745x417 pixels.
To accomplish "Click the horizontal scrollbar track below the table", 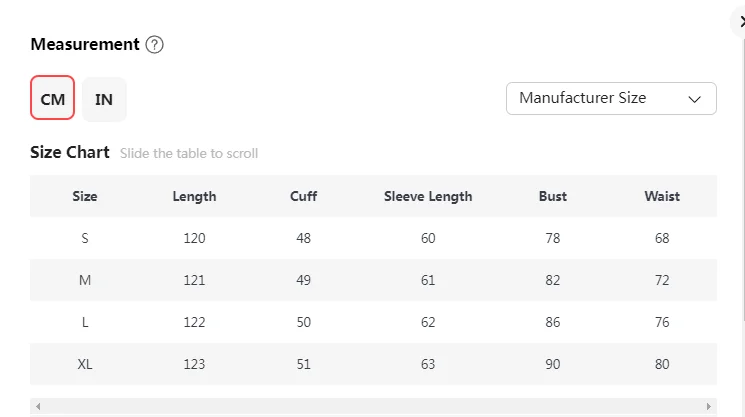I will [372, 407].
